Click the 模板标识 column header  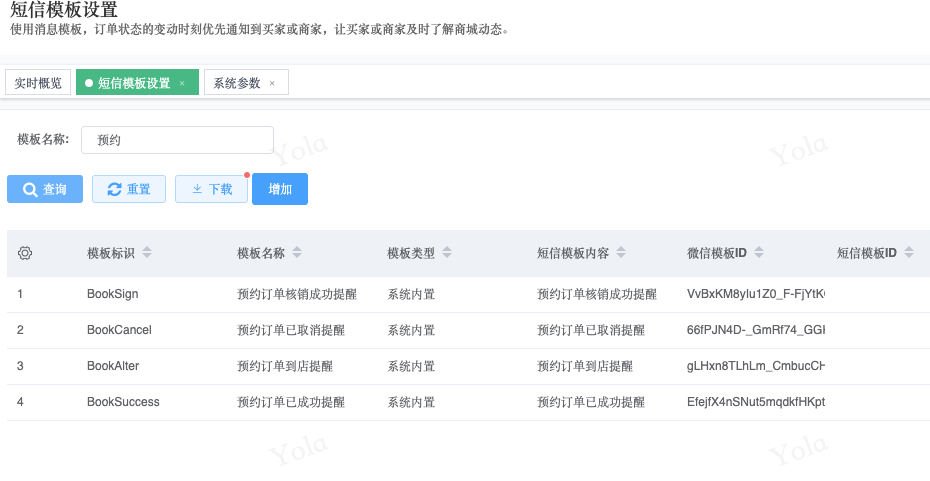pos(111,253)
